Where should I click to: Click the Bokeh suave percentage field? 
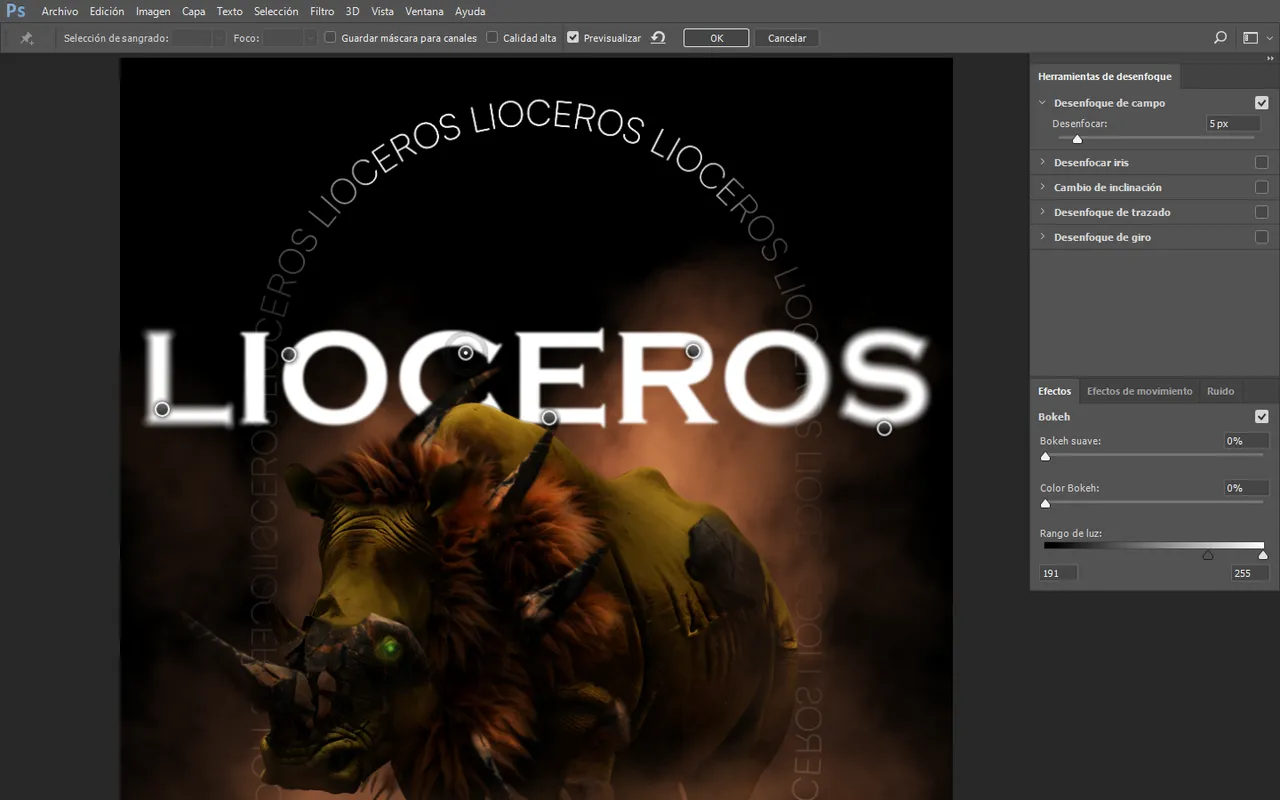1247,441
